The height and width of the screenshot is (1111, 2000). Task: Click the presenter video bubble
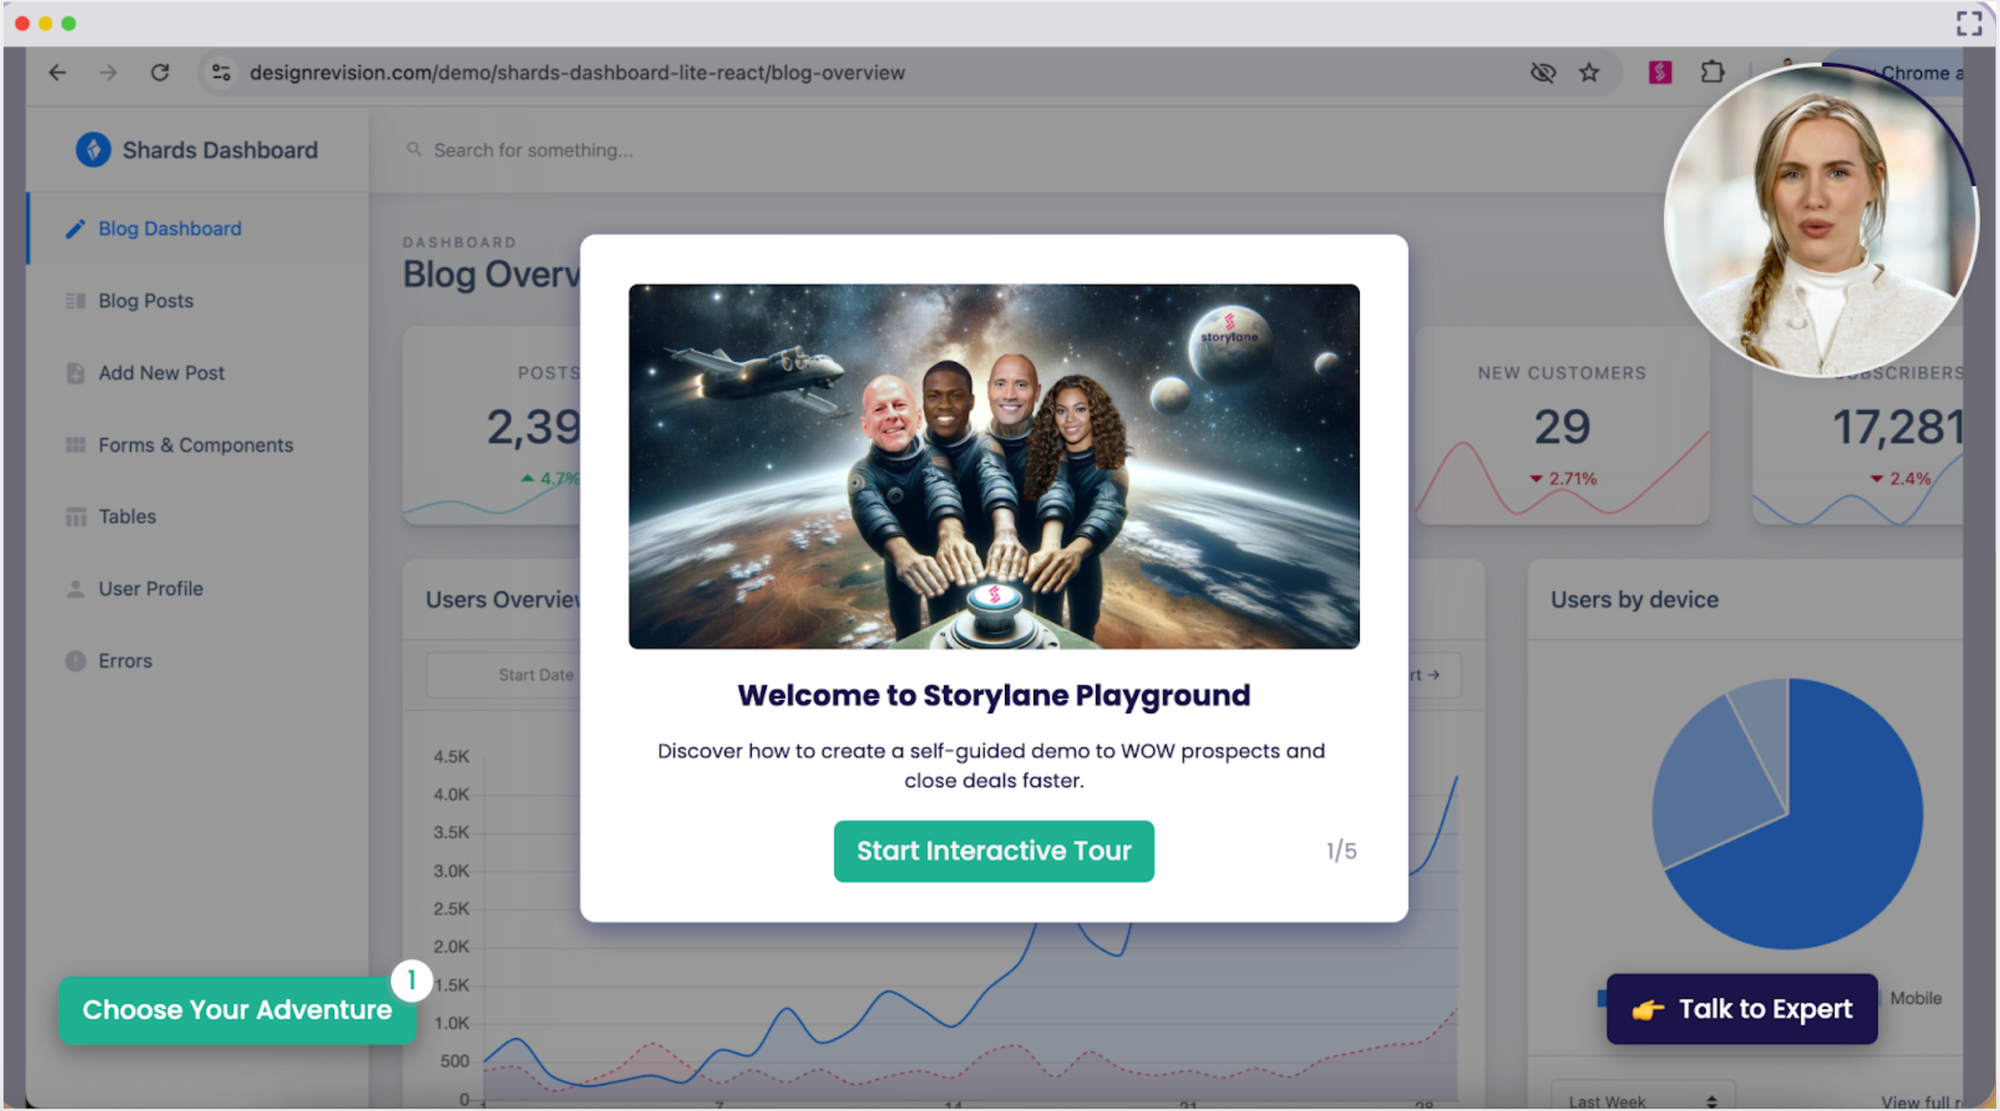coord(1820,220)
